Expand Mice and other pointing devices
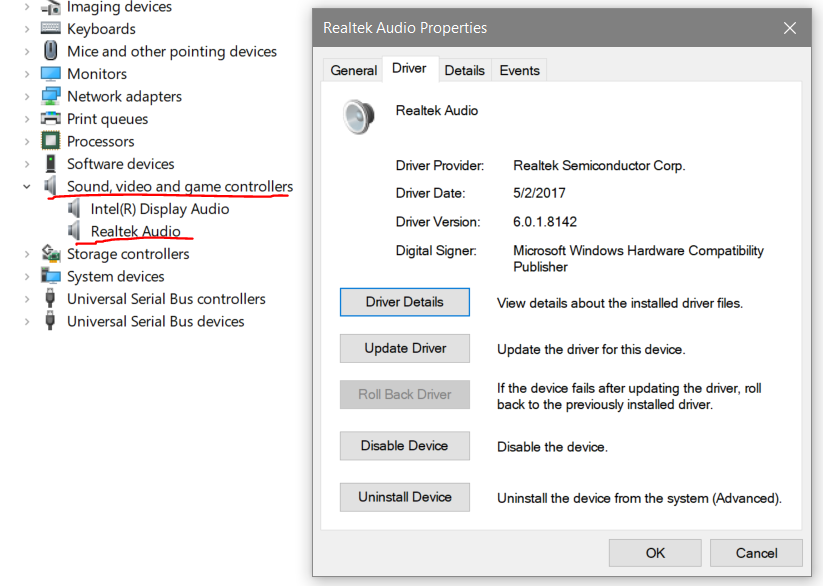 coord(27,51)
